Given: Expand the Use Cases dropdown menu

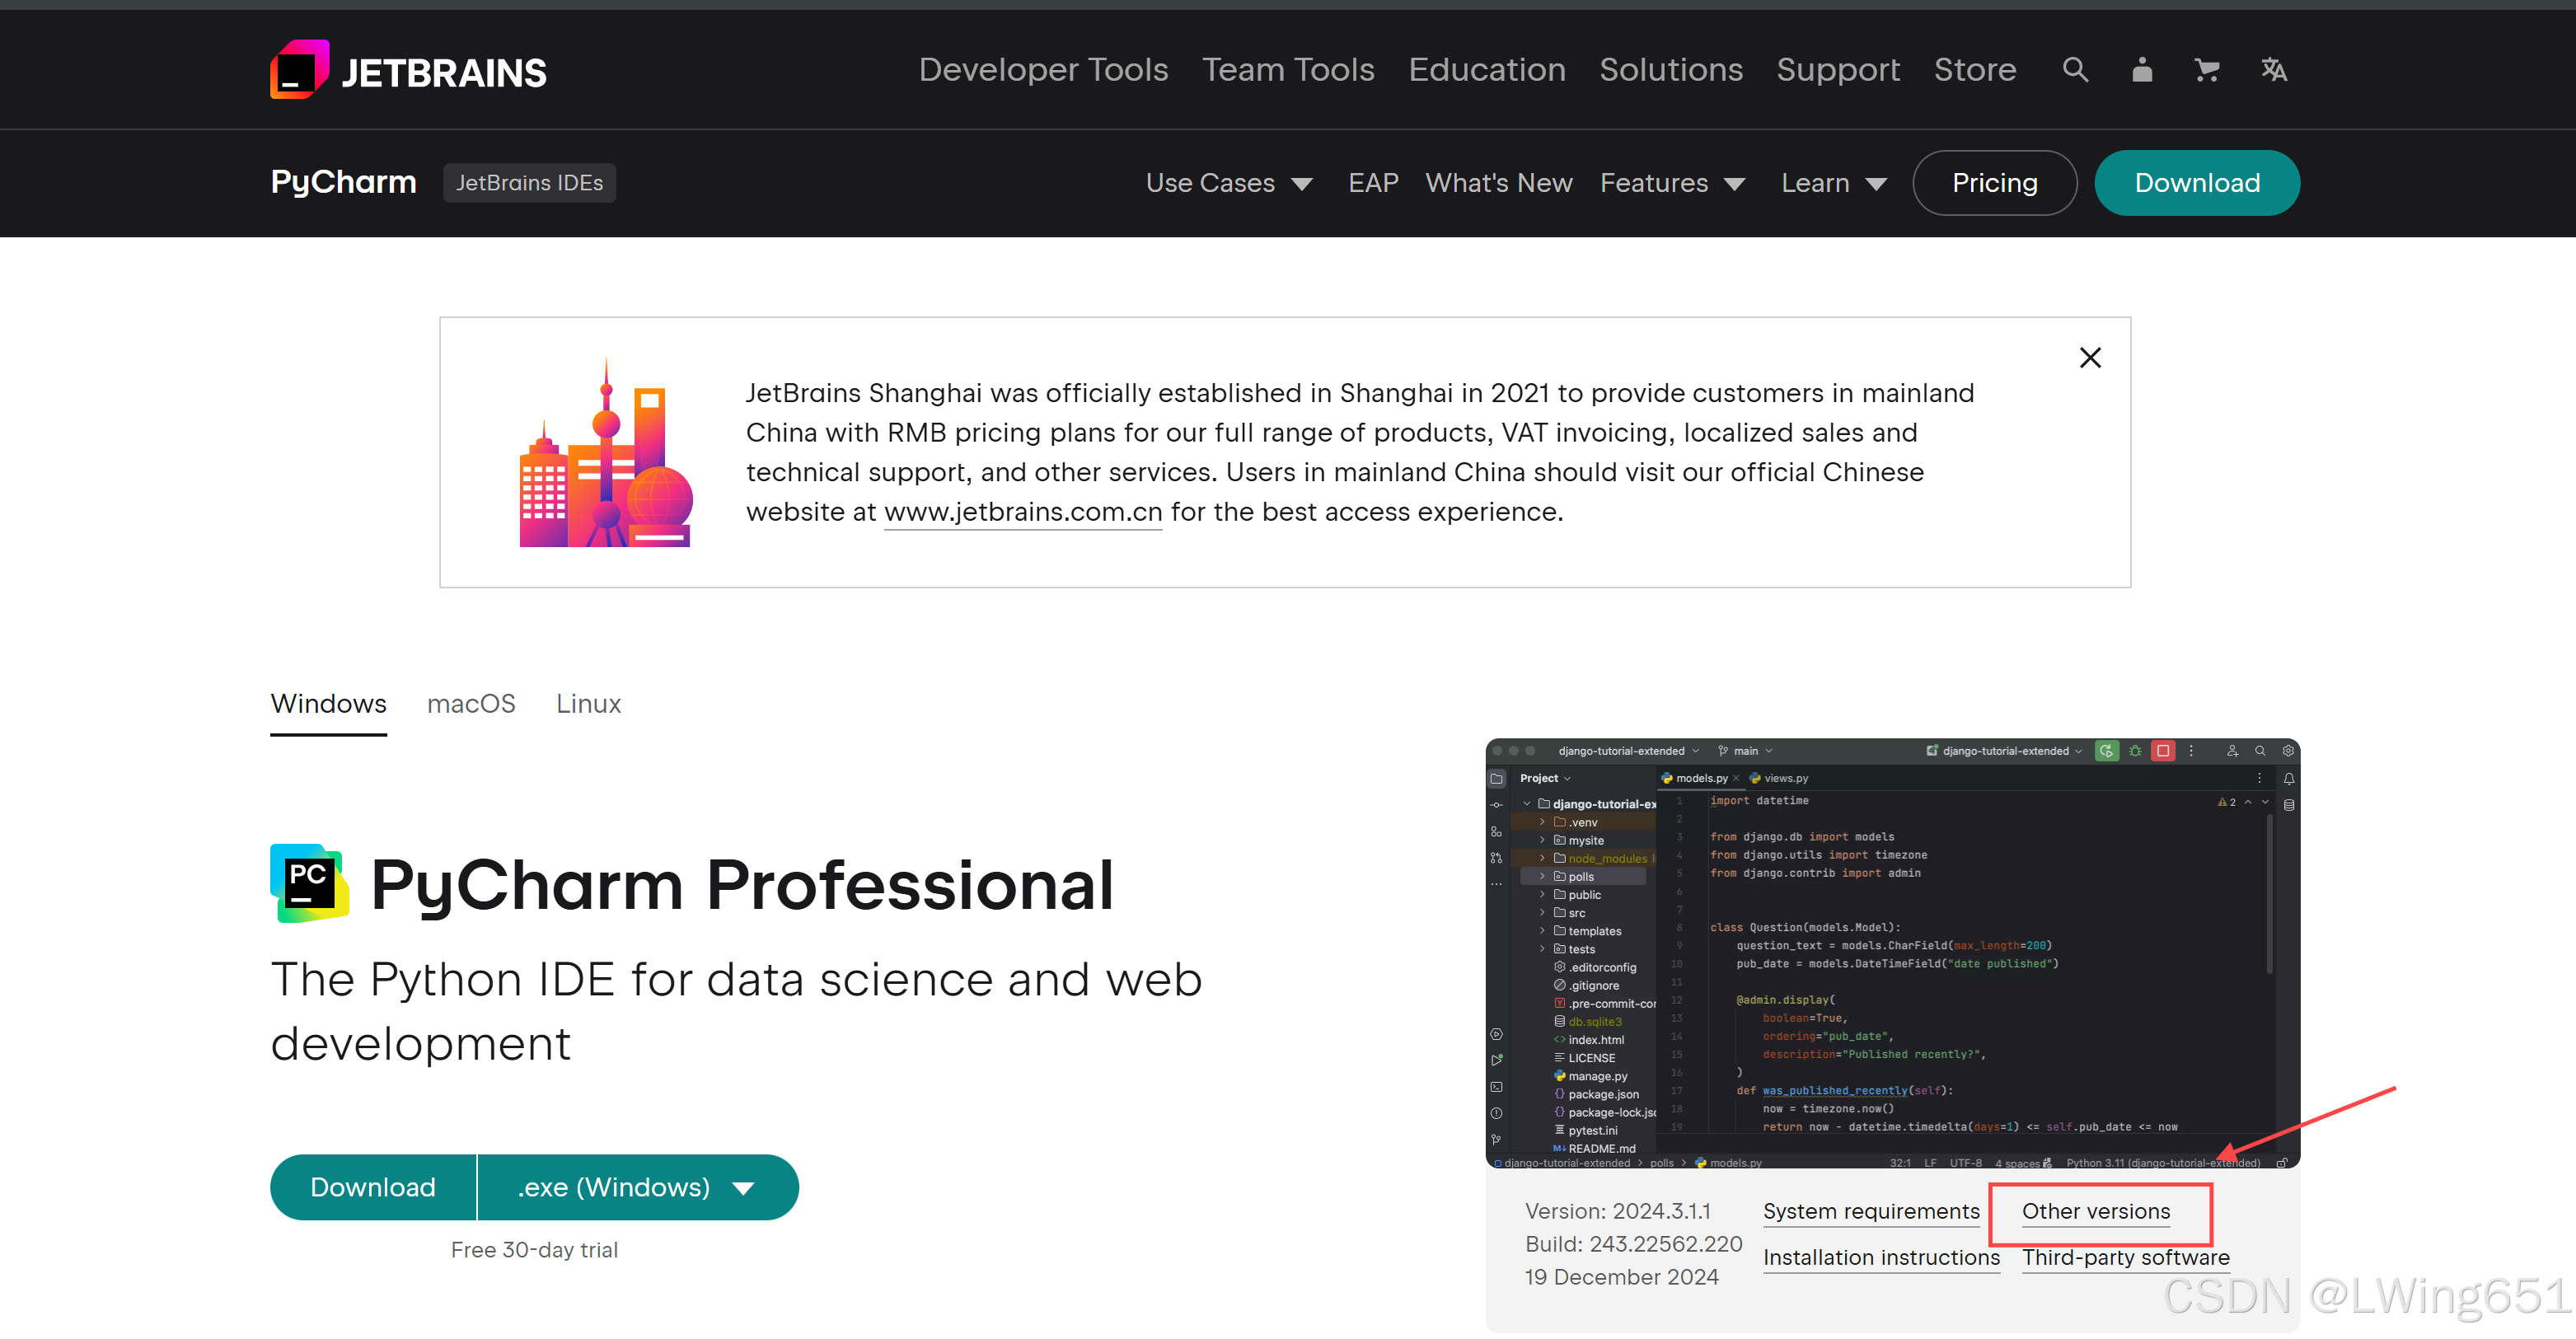Looking at the screenshot, I should [1228, 183].
